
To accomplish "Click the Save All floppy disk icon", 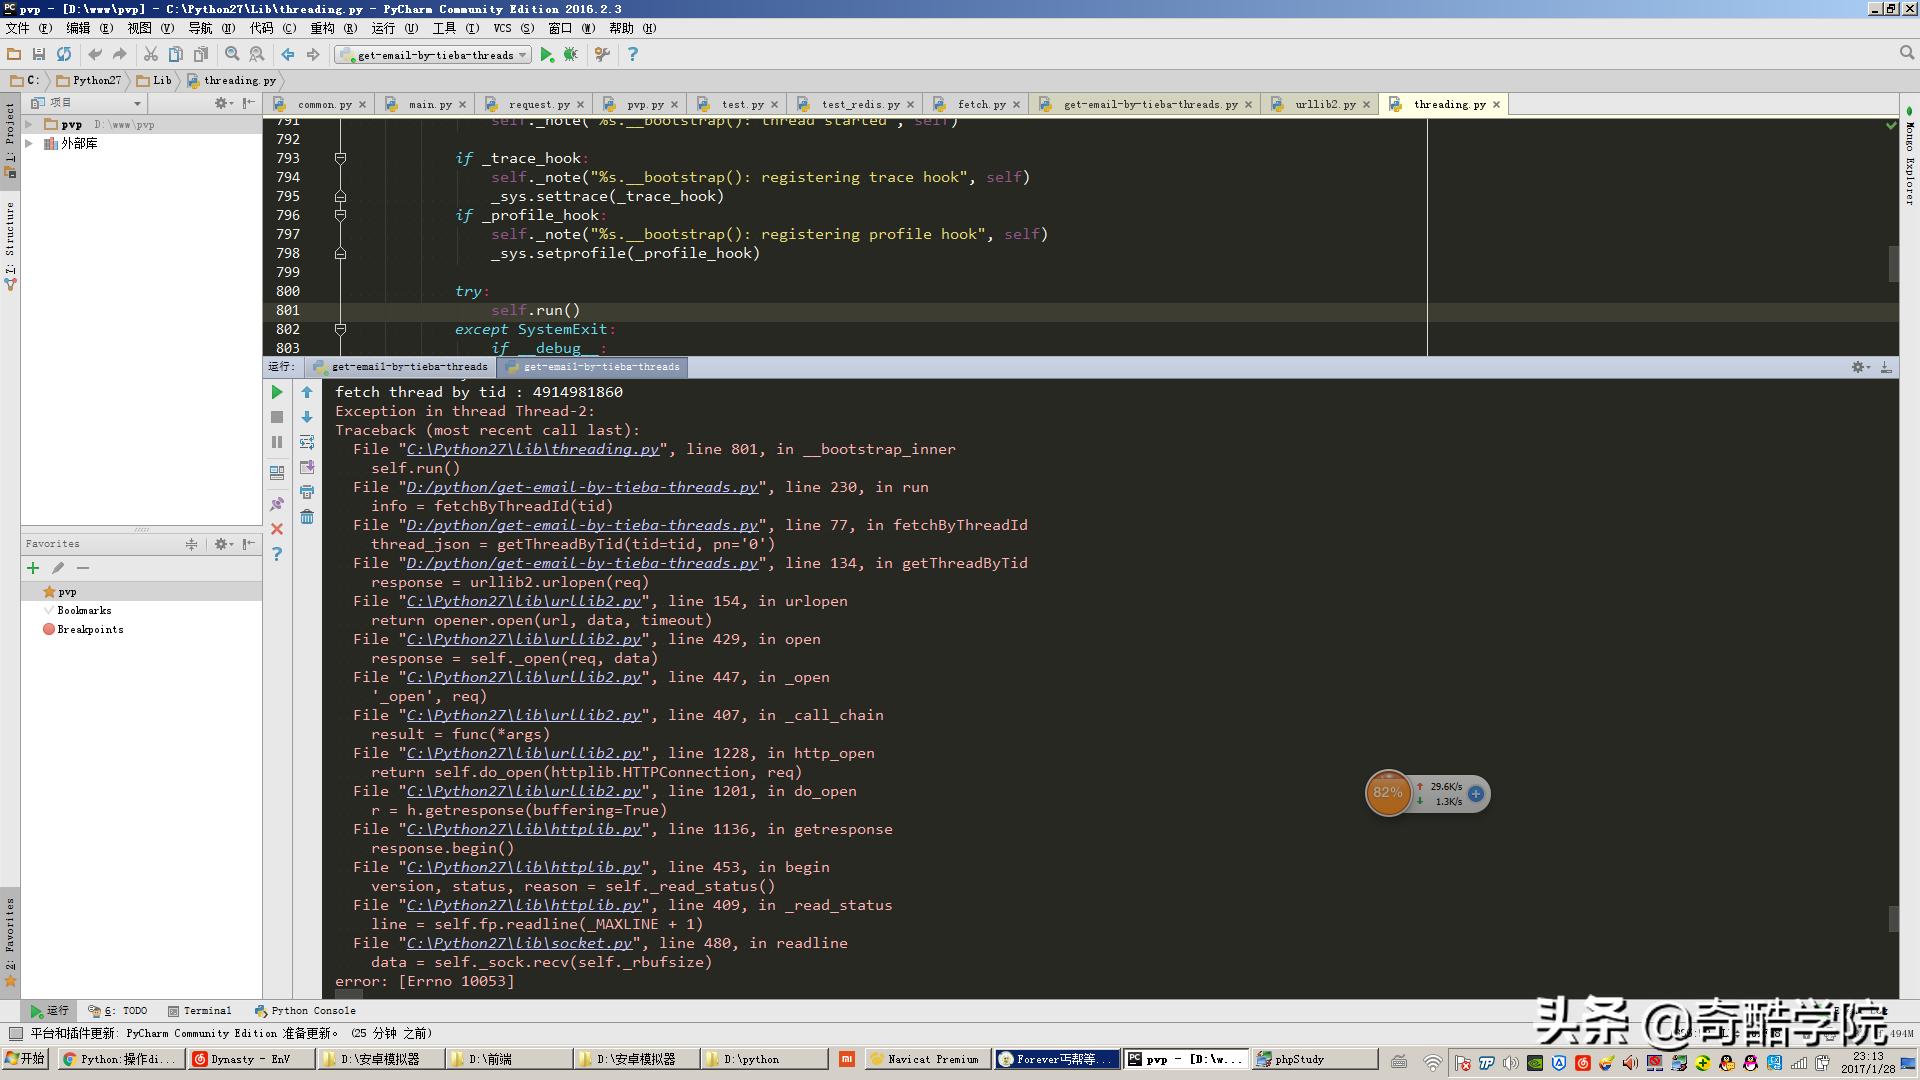I will pyautogui.click(x=39, y=55).
